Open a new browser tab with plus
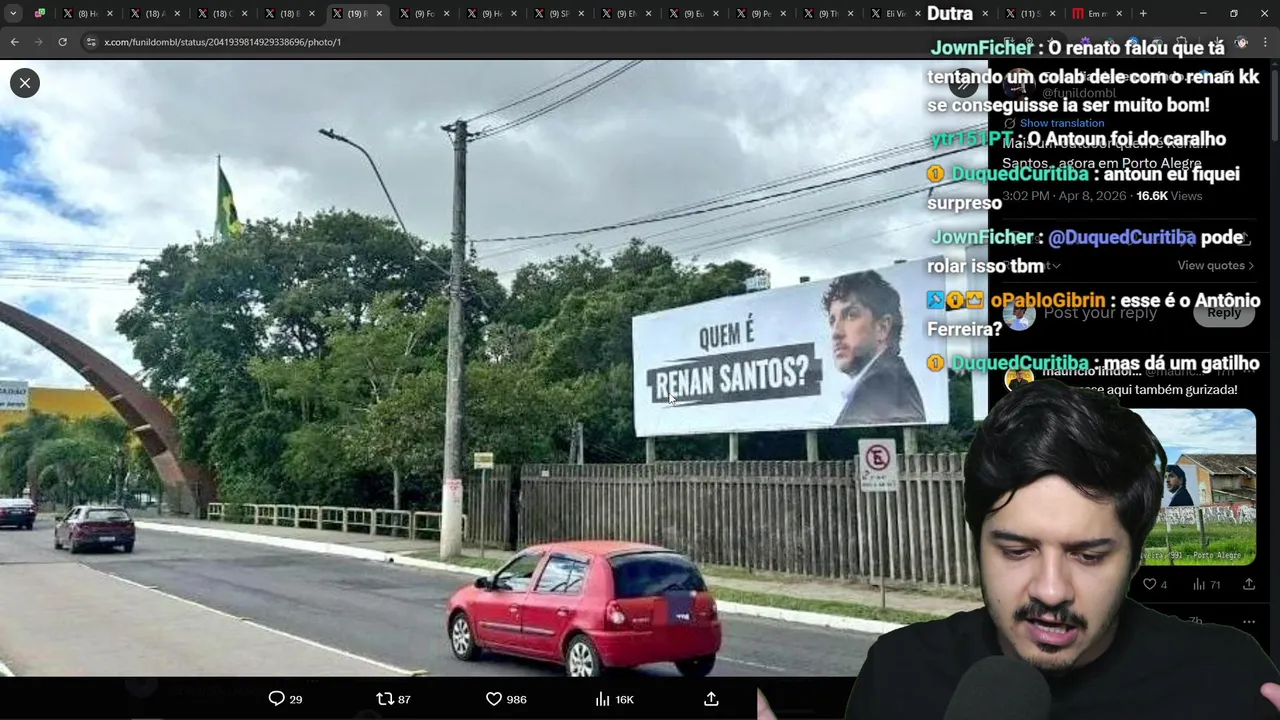 point(1143,13)
